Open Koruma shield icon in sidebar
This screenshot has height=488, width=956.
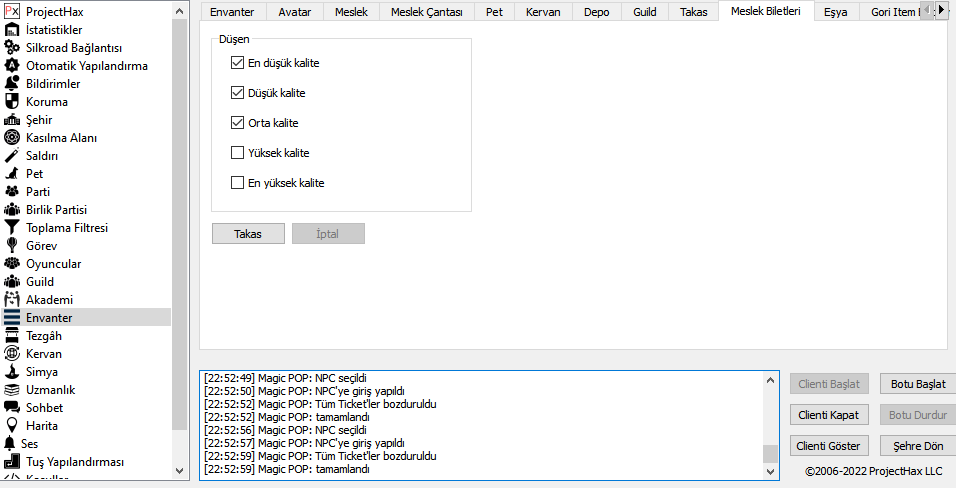[x=12, y=102]
